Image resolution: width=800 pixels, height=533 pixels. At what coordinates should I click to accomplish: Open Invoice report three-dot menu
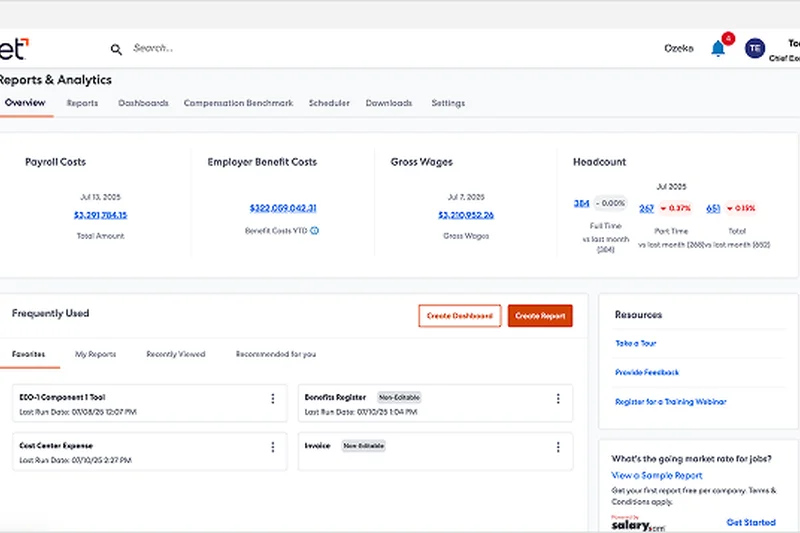[x=558, y=446]
